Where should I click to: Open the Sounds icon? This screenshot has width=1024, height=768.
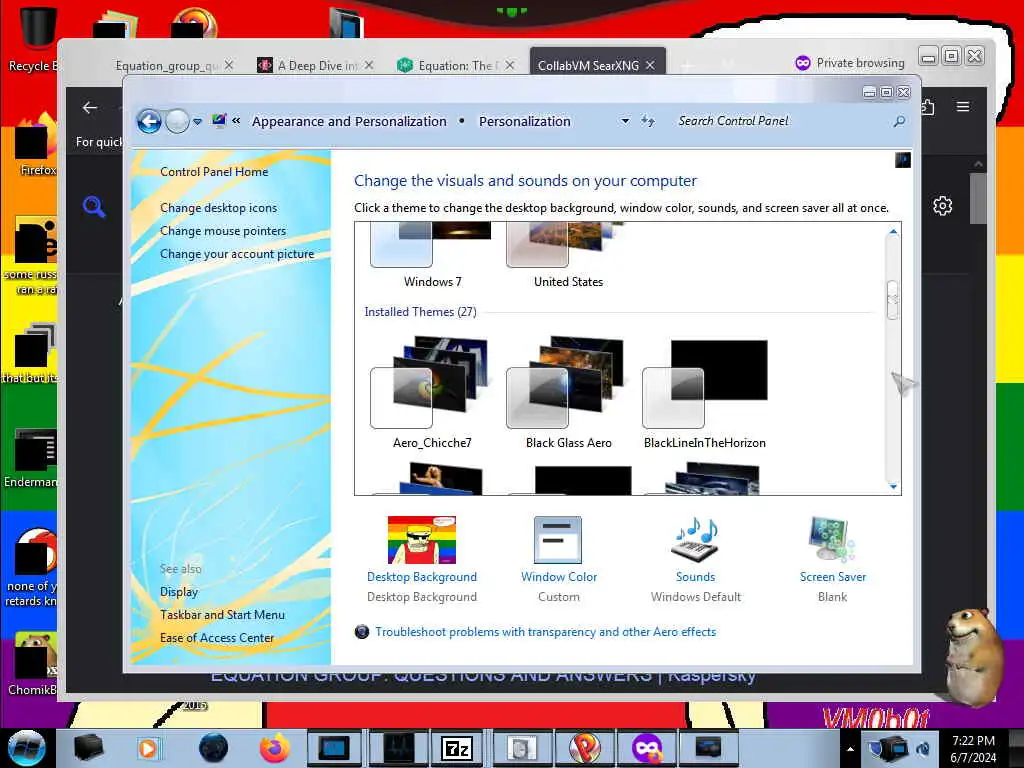tap(695, 540)
